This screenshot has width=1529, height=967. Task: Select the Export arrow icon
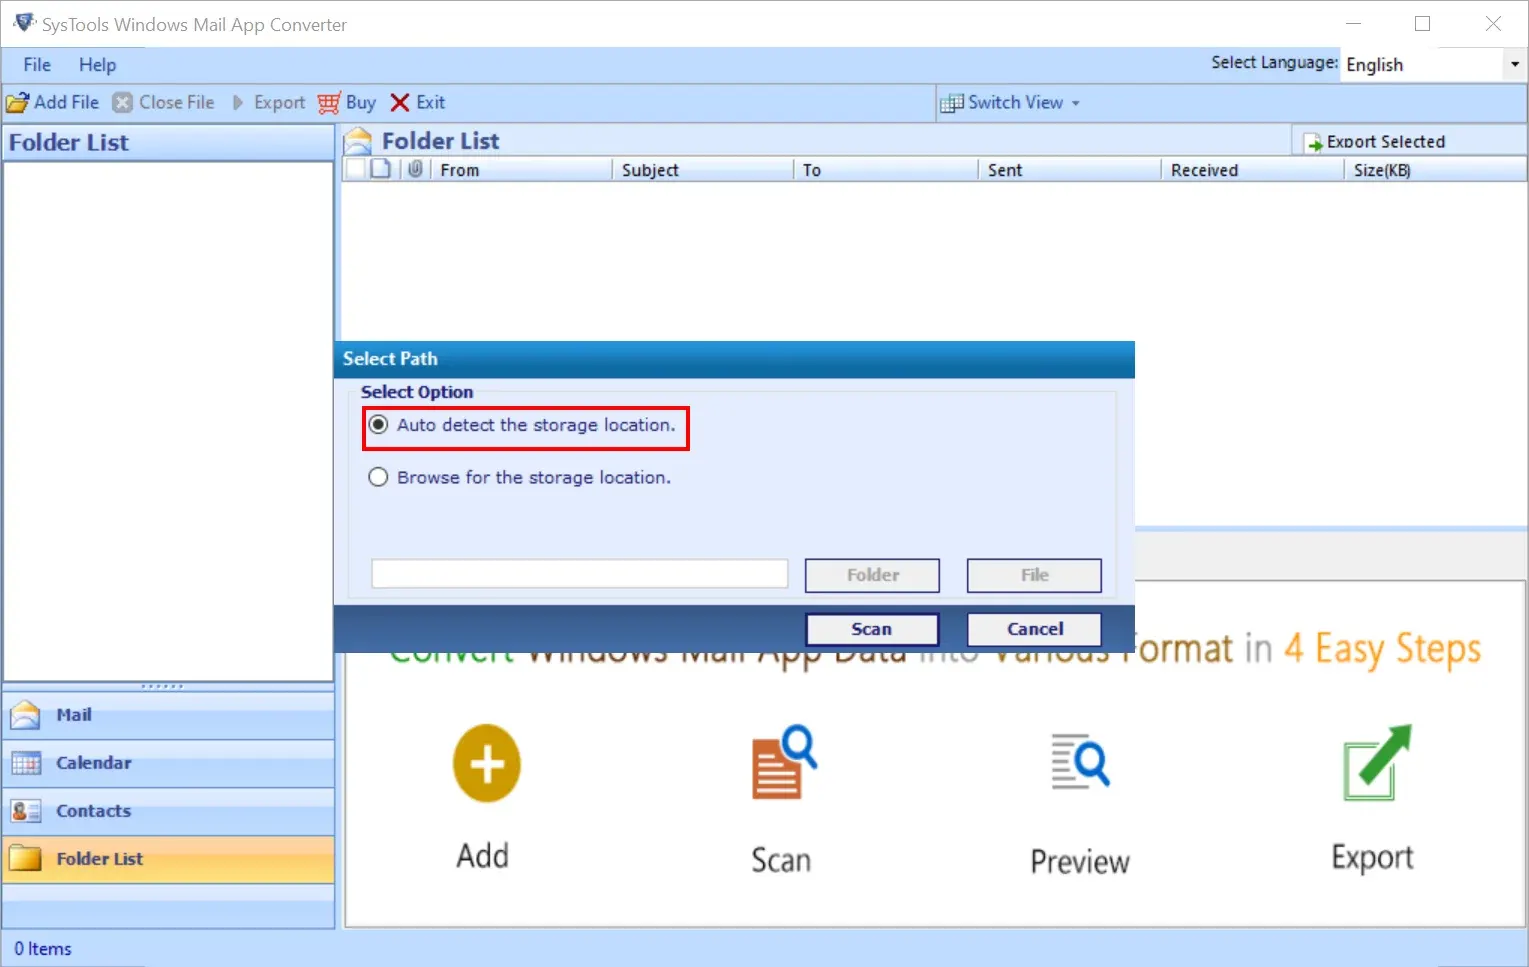click(237, 102)
